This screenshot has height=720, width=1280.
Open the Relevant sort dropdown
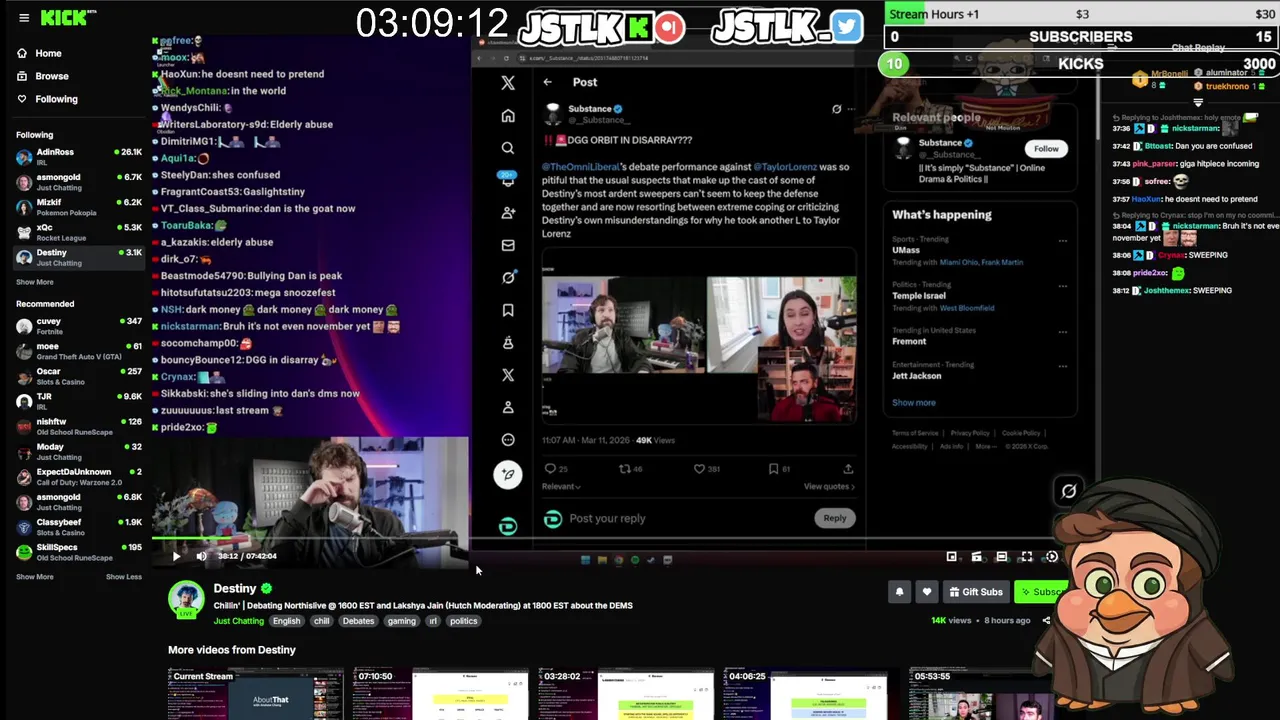click(561, 486)
